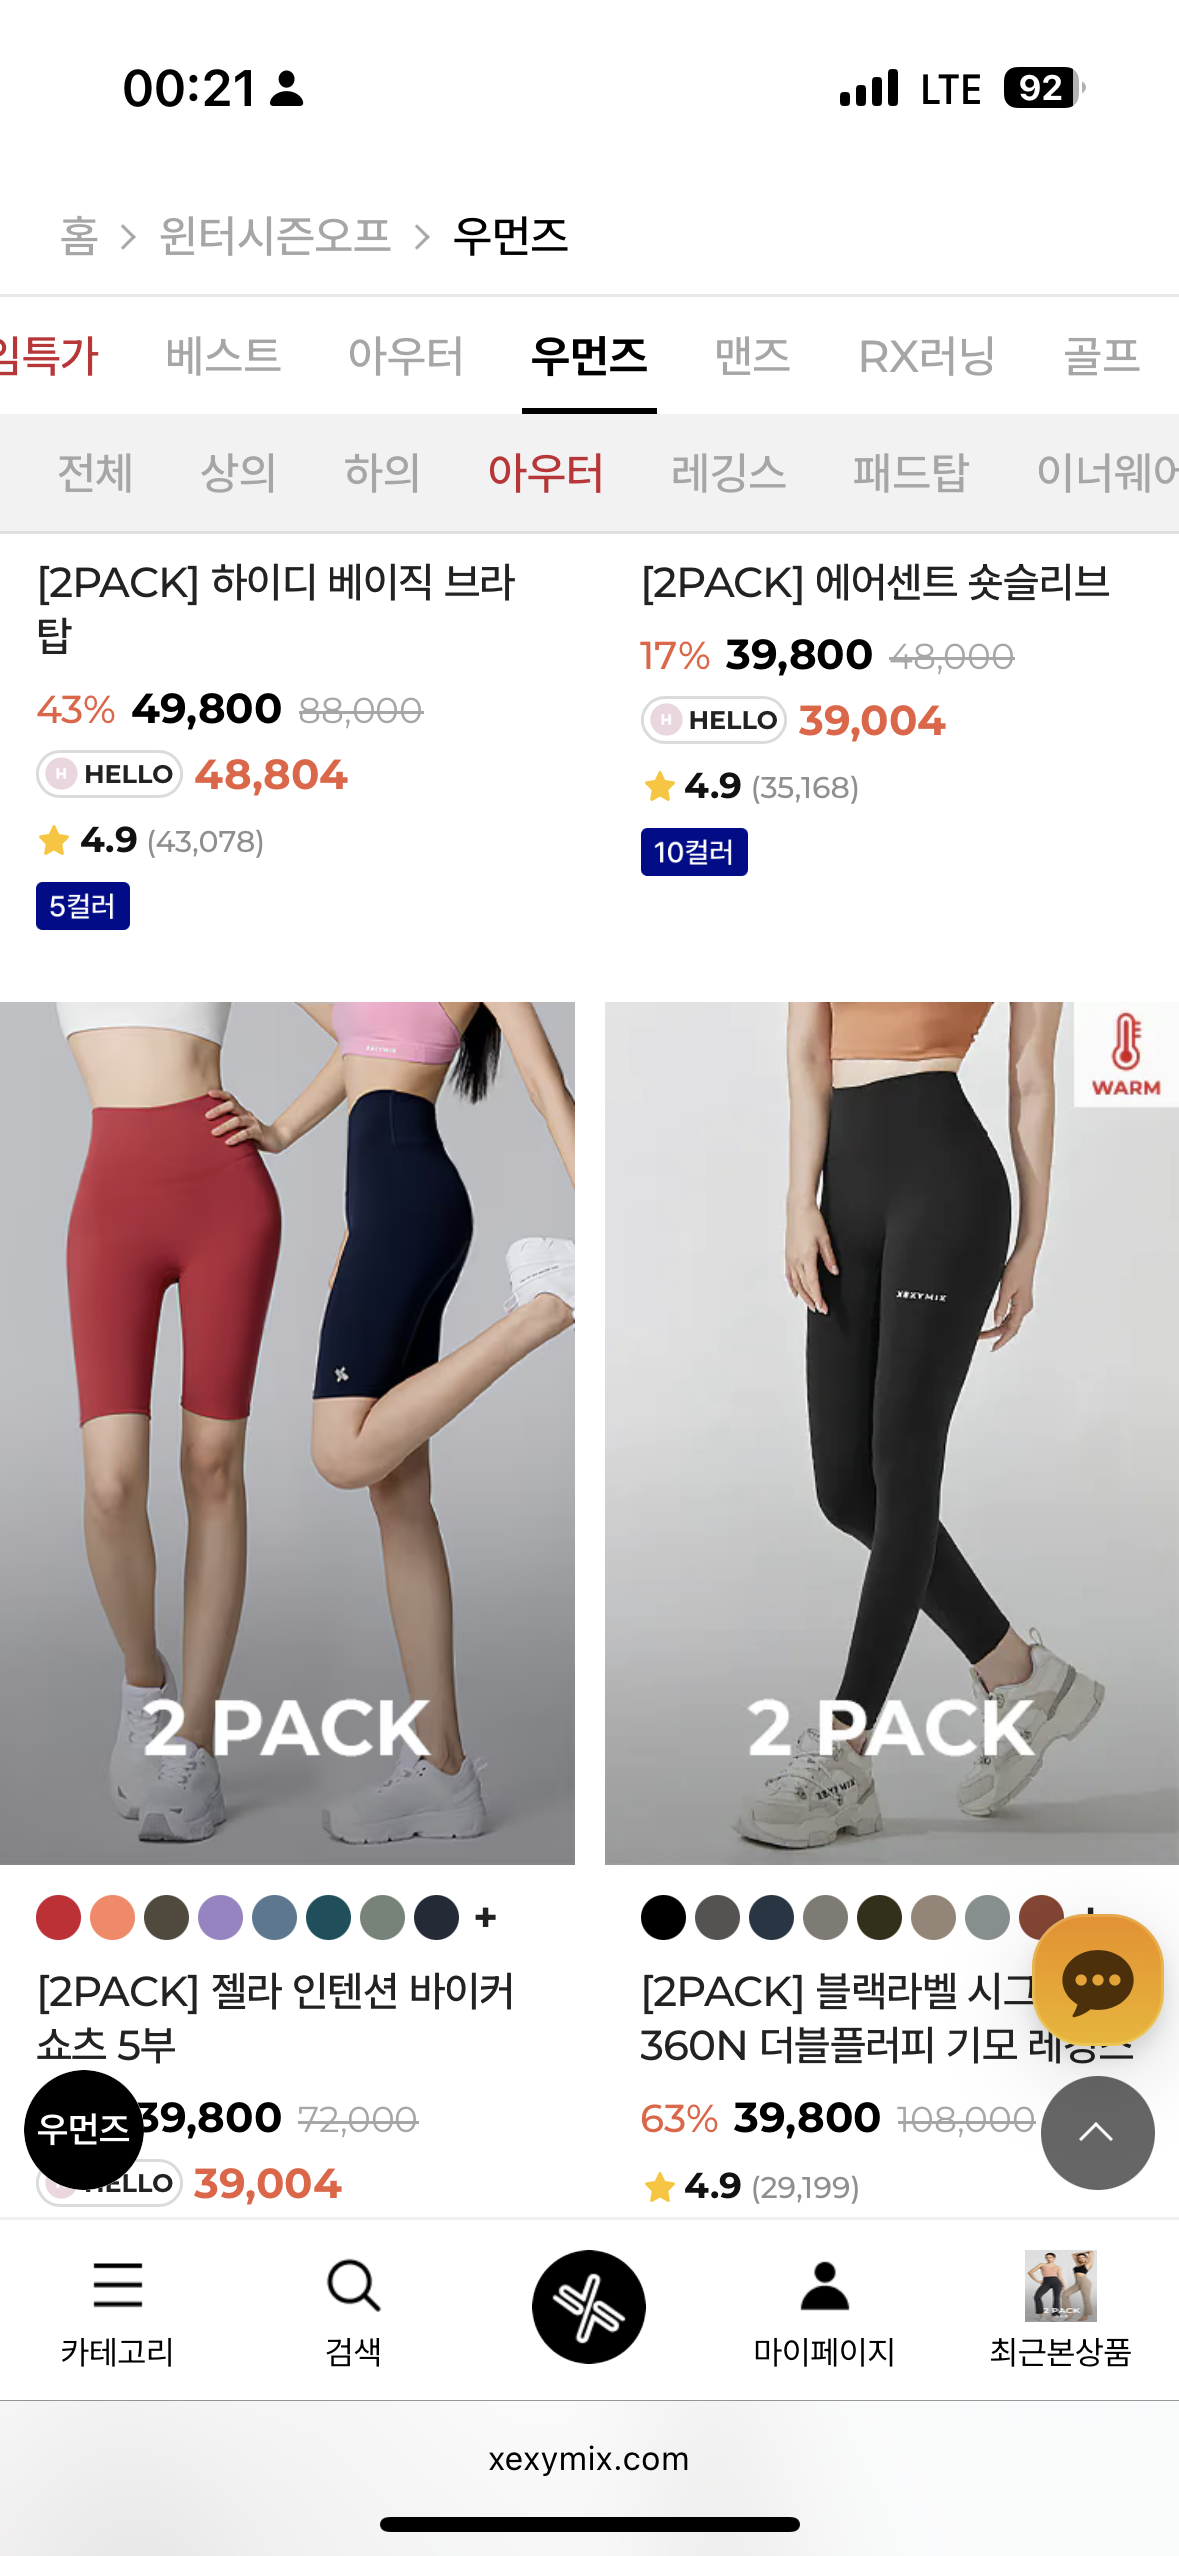
Task: Select the 전체 subcategory filter
Action: tap(95, 472)
